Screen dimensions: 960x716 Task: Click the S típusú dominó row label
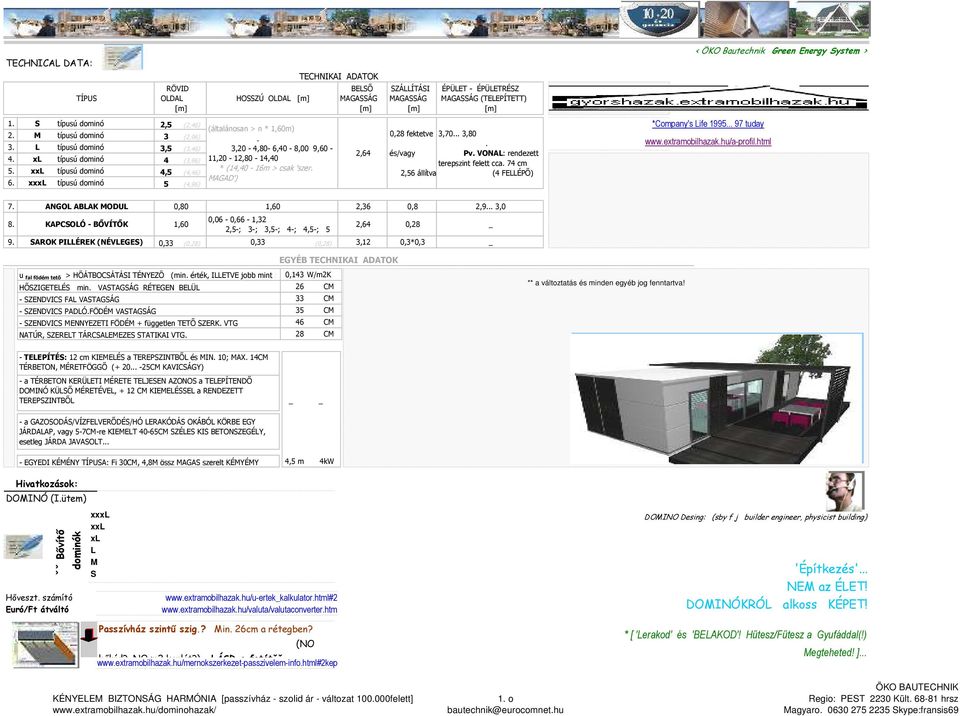69,124
